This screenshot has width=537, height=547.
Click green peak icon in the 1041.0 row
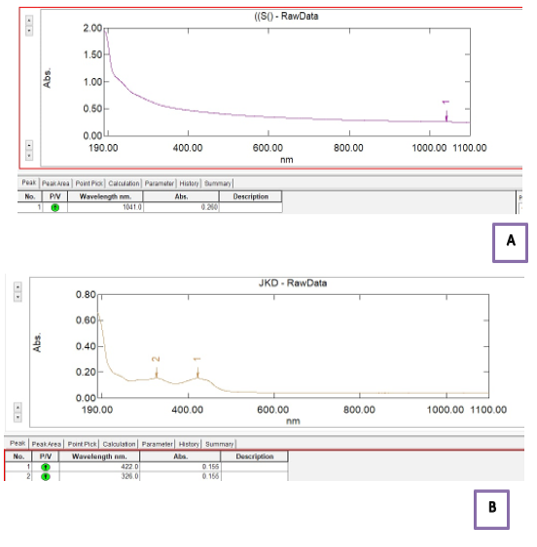click(x=55, y=208)
